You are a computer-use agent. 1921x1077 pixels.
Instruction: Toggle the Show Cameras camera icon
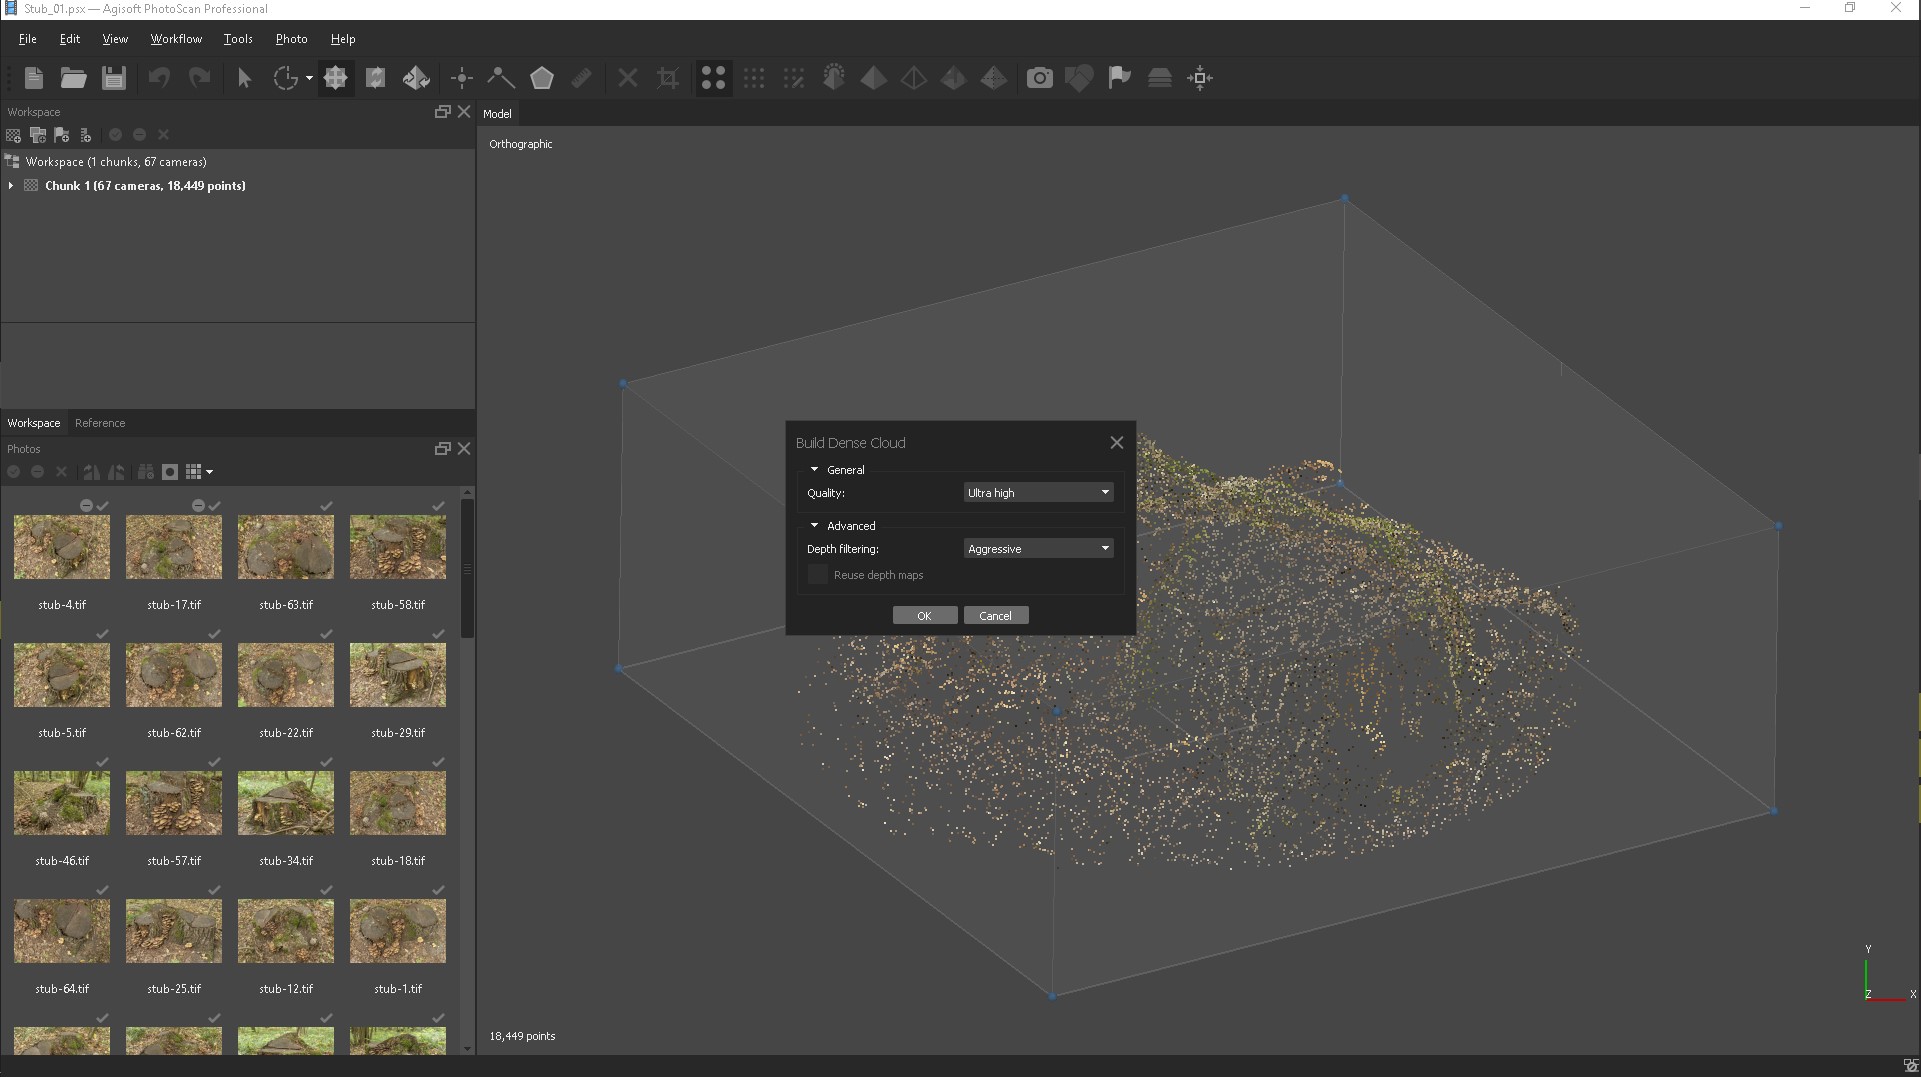pyautogui.click(x=1039, y=78)
